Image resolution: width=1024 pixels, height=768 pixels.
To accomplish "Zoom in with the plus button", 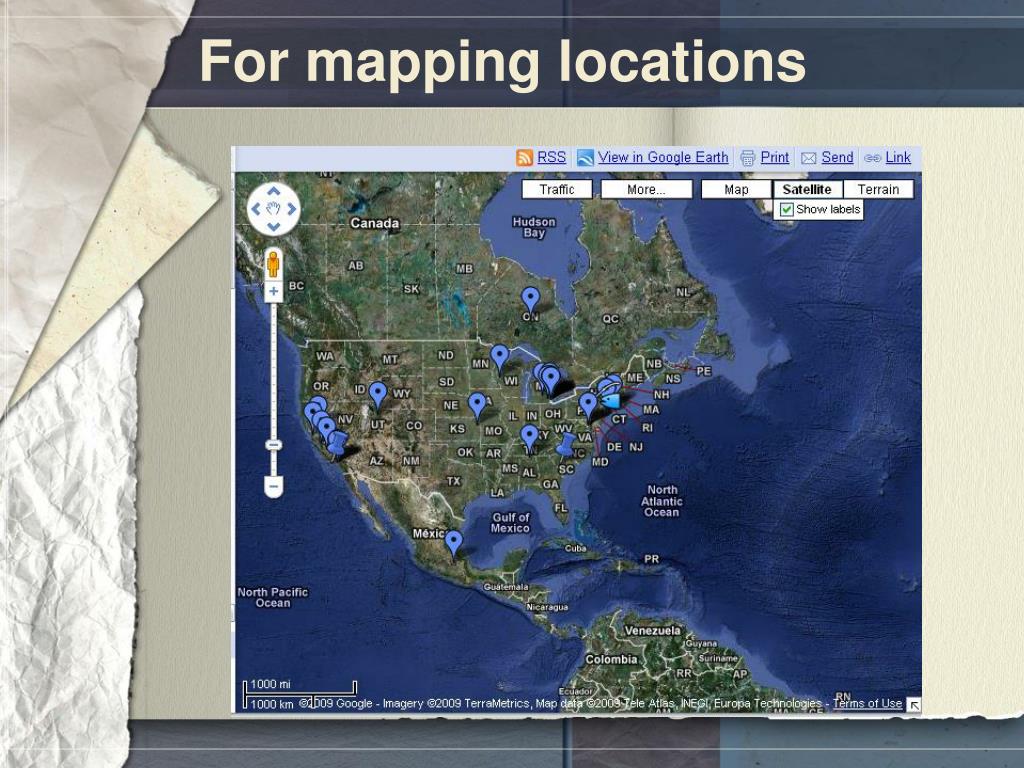I will pyautogui.click(x=274, y=292).
